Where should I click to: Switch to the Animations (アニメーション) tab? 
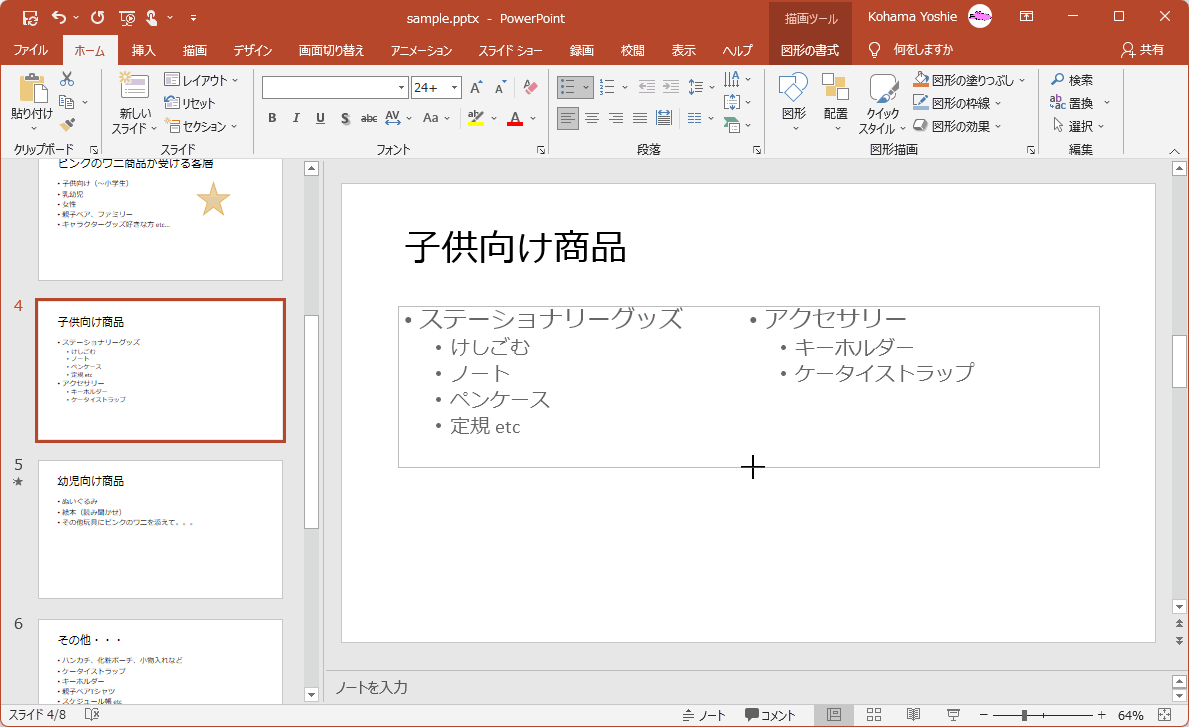click(421, 50)
